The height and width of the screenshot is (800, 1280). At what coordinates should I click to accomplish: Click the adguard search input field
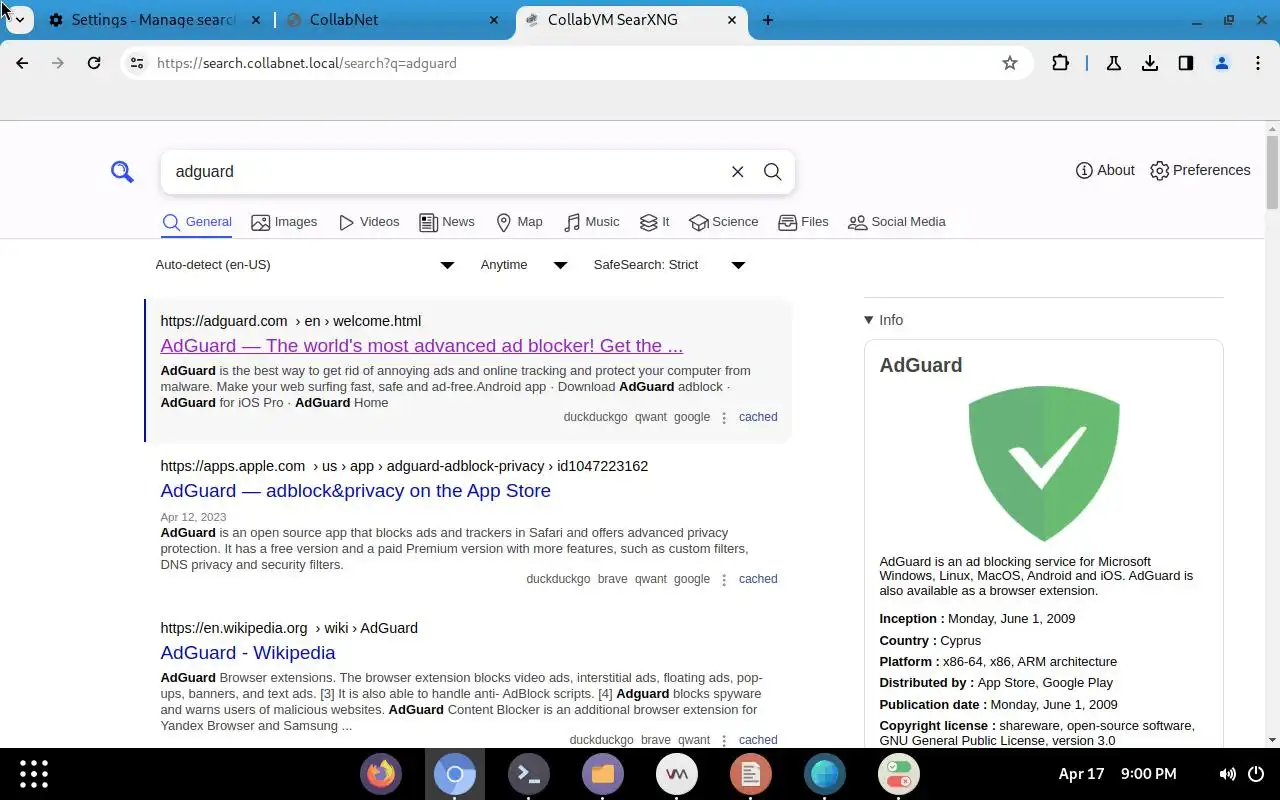click(445, 172)
